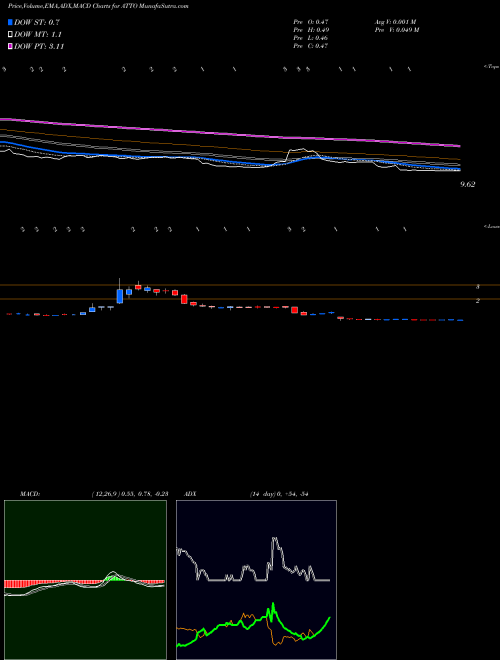Click the '<Lows' marker label

click(492, 226)
